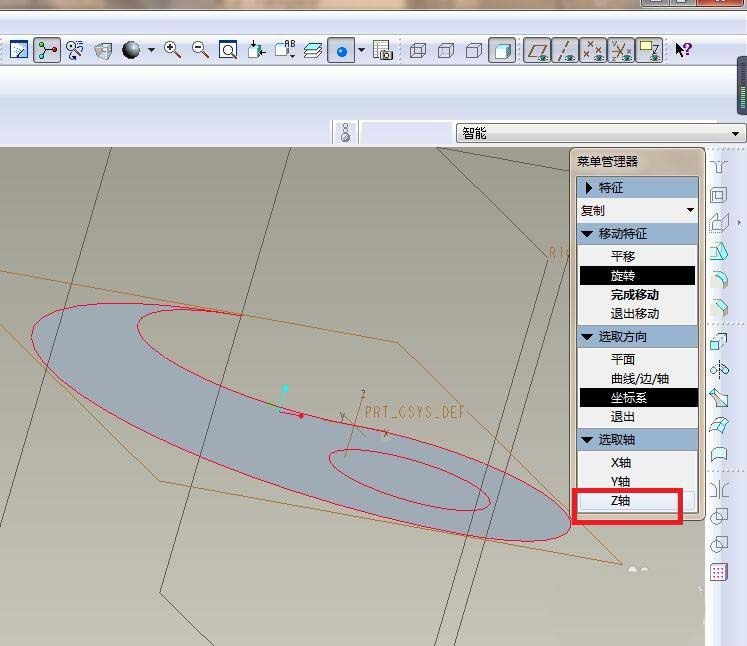Select the Revolve tool
Viewport: 747px width, 646px height.
click(719, 369)
